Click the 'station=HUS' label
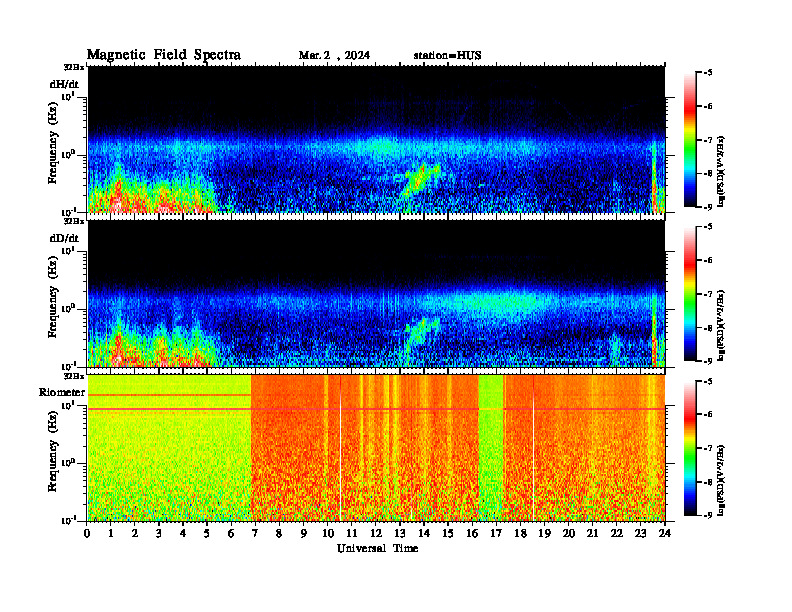Image resolution: width=792 pixels, height=612 pixels. coord(447,56)
